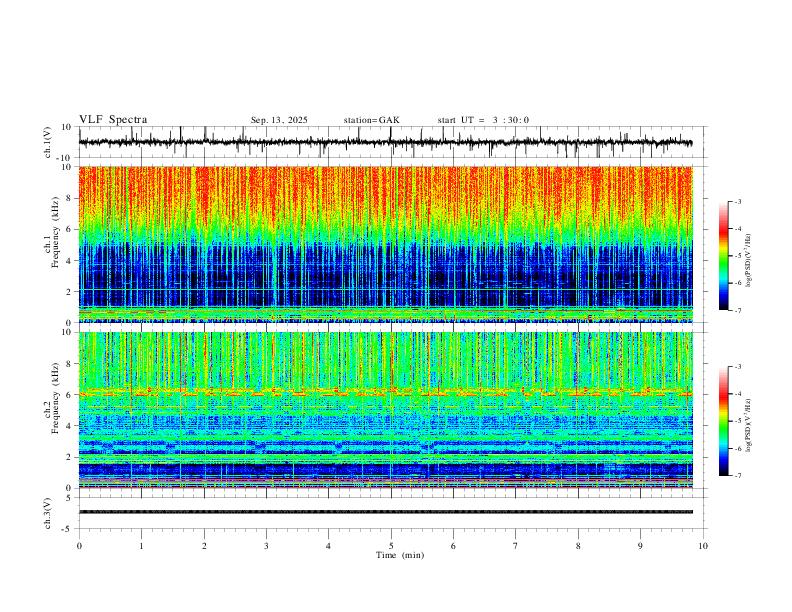Click the time axis tick label '5'
The height and width of the screenshot is (612, 792).
391,546
